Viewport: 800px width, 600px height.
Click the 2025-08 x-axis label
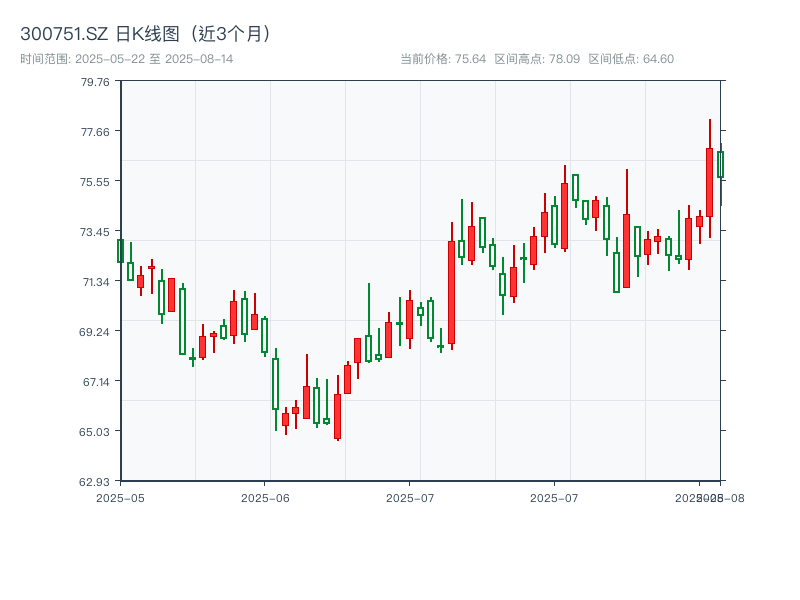pos(712,496)
